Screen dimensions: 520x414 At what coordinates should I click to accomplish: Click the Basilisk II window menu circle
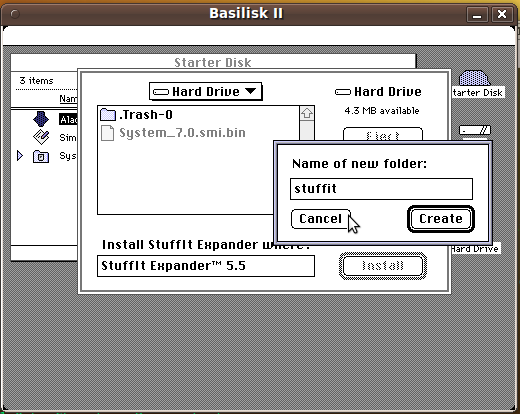point(15,14)
